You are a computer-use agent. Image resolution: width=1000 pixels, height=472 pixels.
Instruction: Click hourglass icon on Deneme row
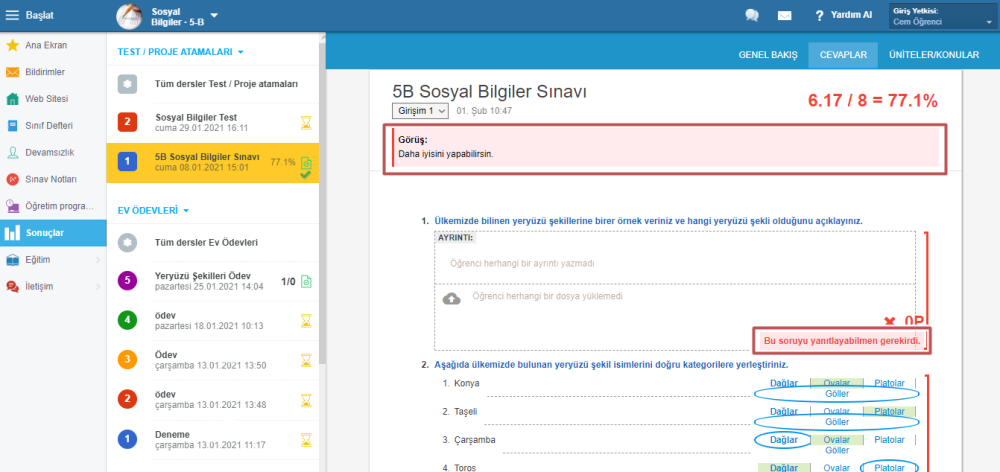coord(306,439)
